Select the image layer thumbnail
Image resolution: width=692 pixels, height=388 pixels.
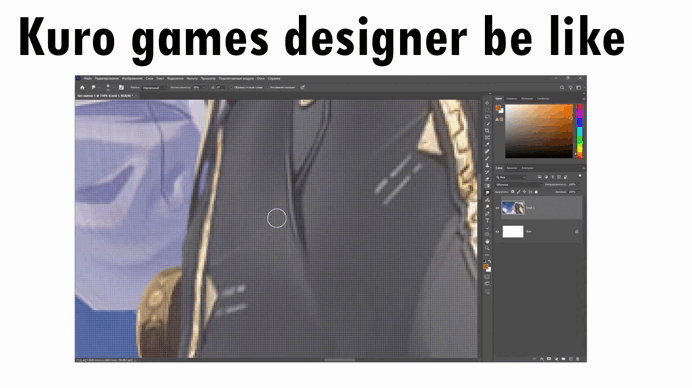click(x=513, y=208)
